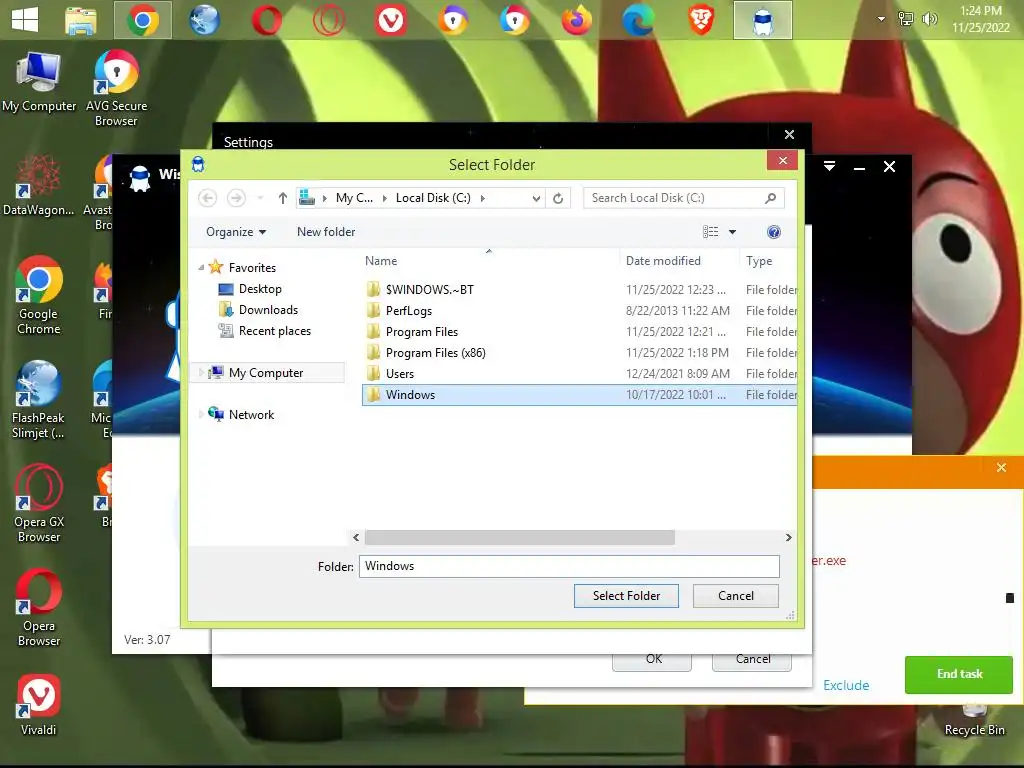Expand the My C... breadcrumb arrow
The width and height of the screenshot is (1024, 768).
point(385,198)
